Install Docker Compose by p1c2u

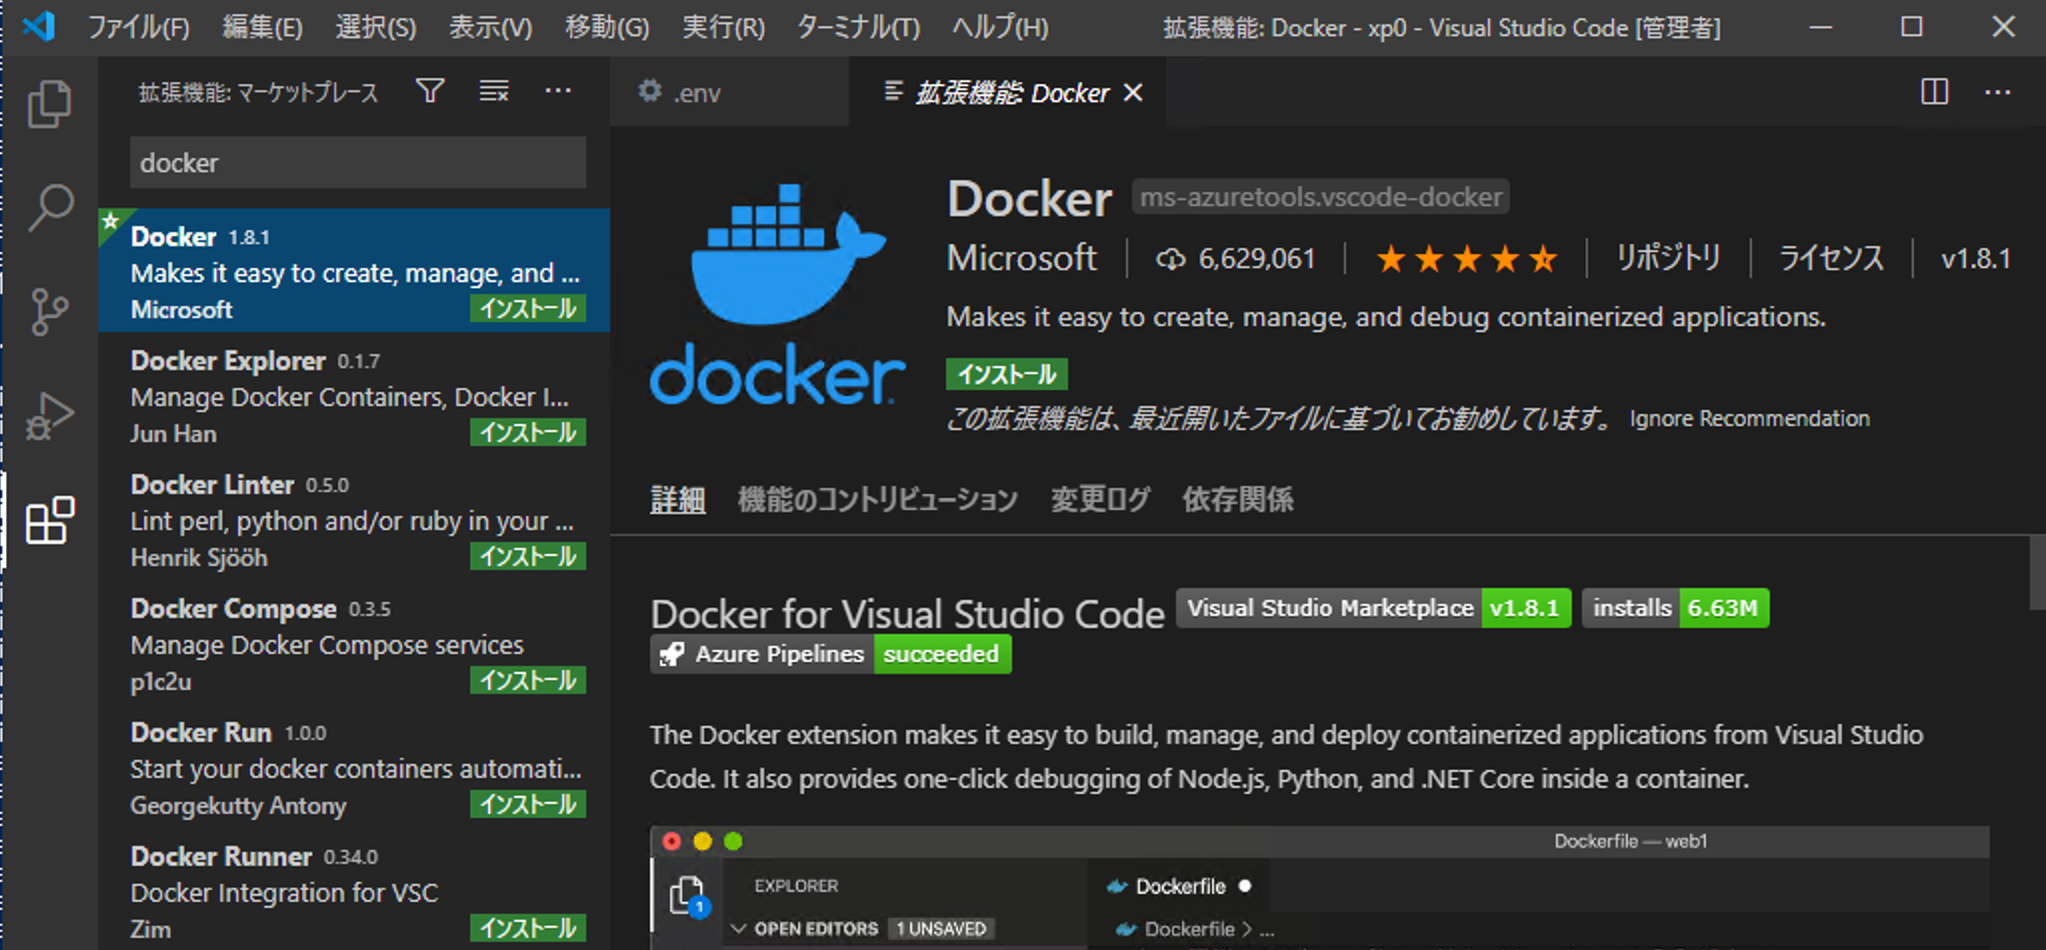528,681
